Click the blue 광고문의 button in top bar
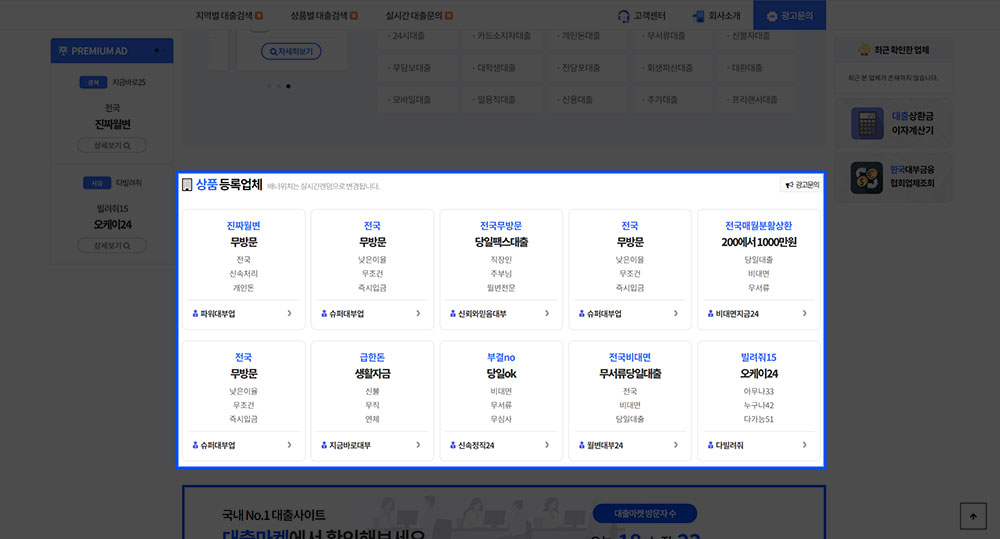The height and width of the screenshot is (539, 1000). 789,16
